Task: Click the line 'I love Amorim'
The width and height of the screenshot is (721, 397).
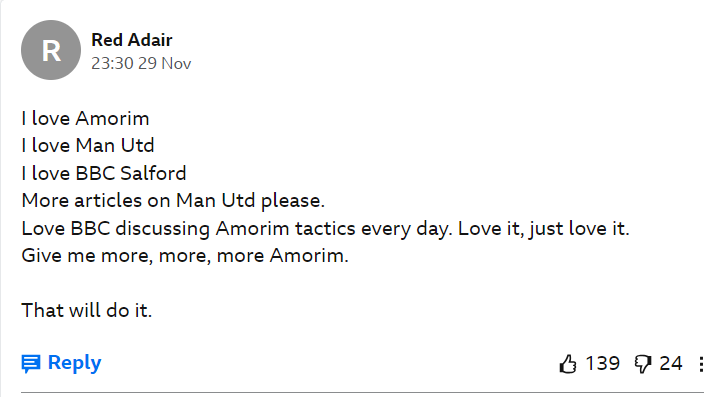Action: tap(86, 118)
